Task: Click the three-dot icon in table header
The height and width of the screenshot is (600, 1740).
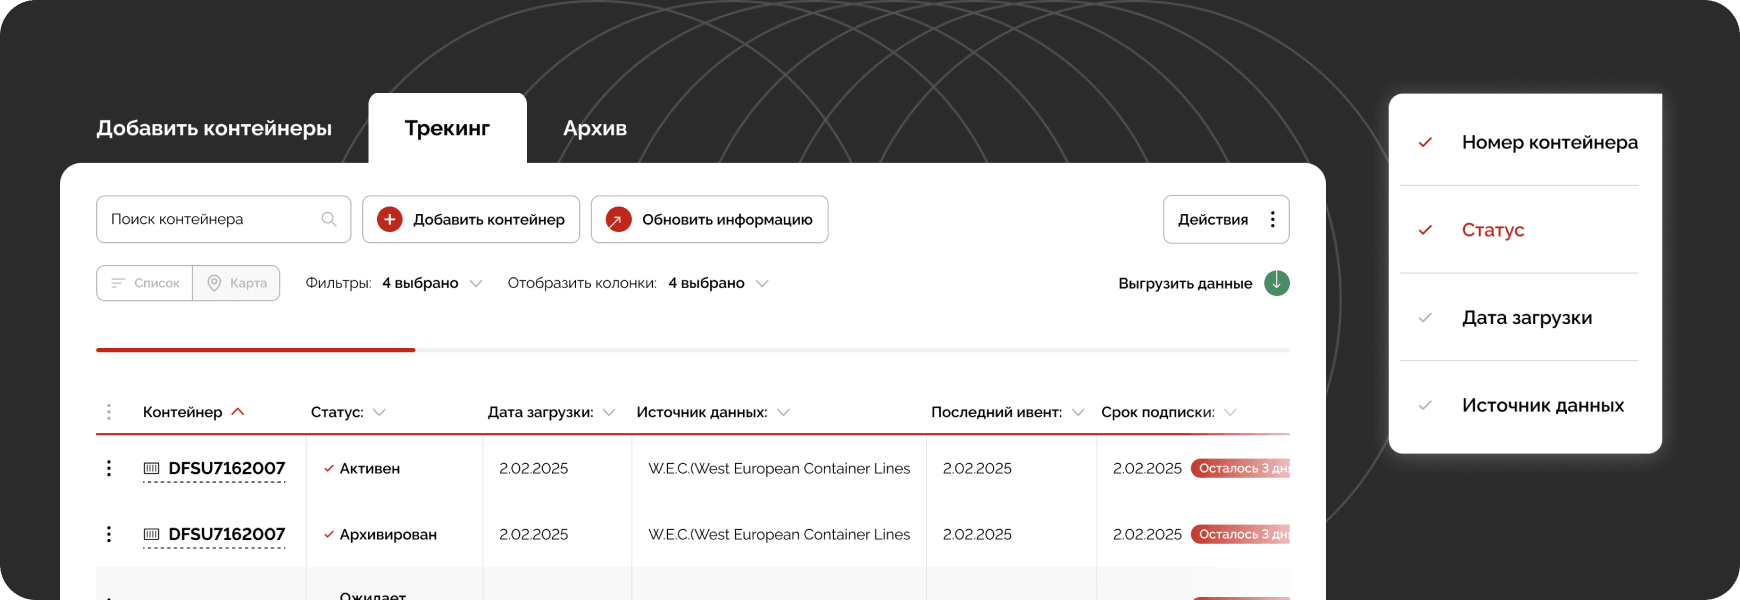Action: pos(109,412)
